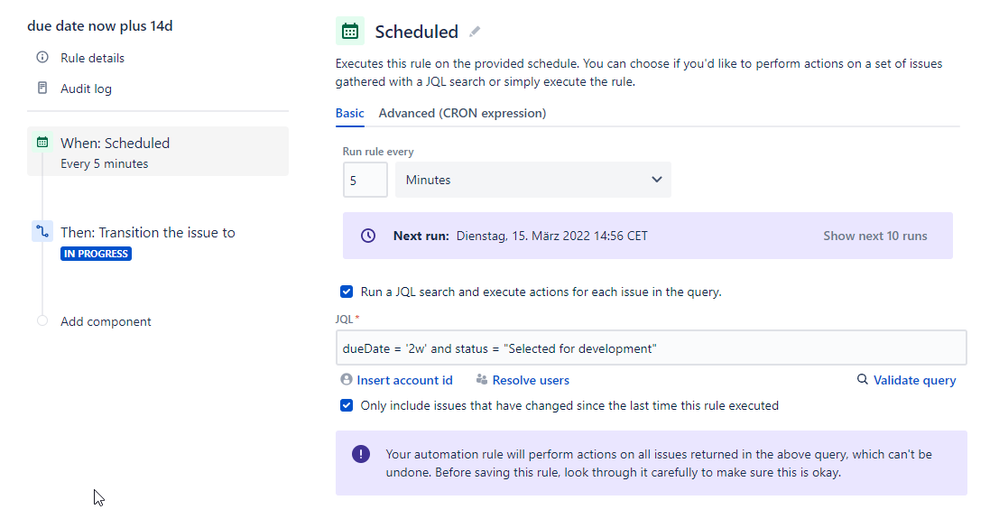Switch to the Advanced (CRON expression) tab
999x510 pixels.
[x=462, y=113]
